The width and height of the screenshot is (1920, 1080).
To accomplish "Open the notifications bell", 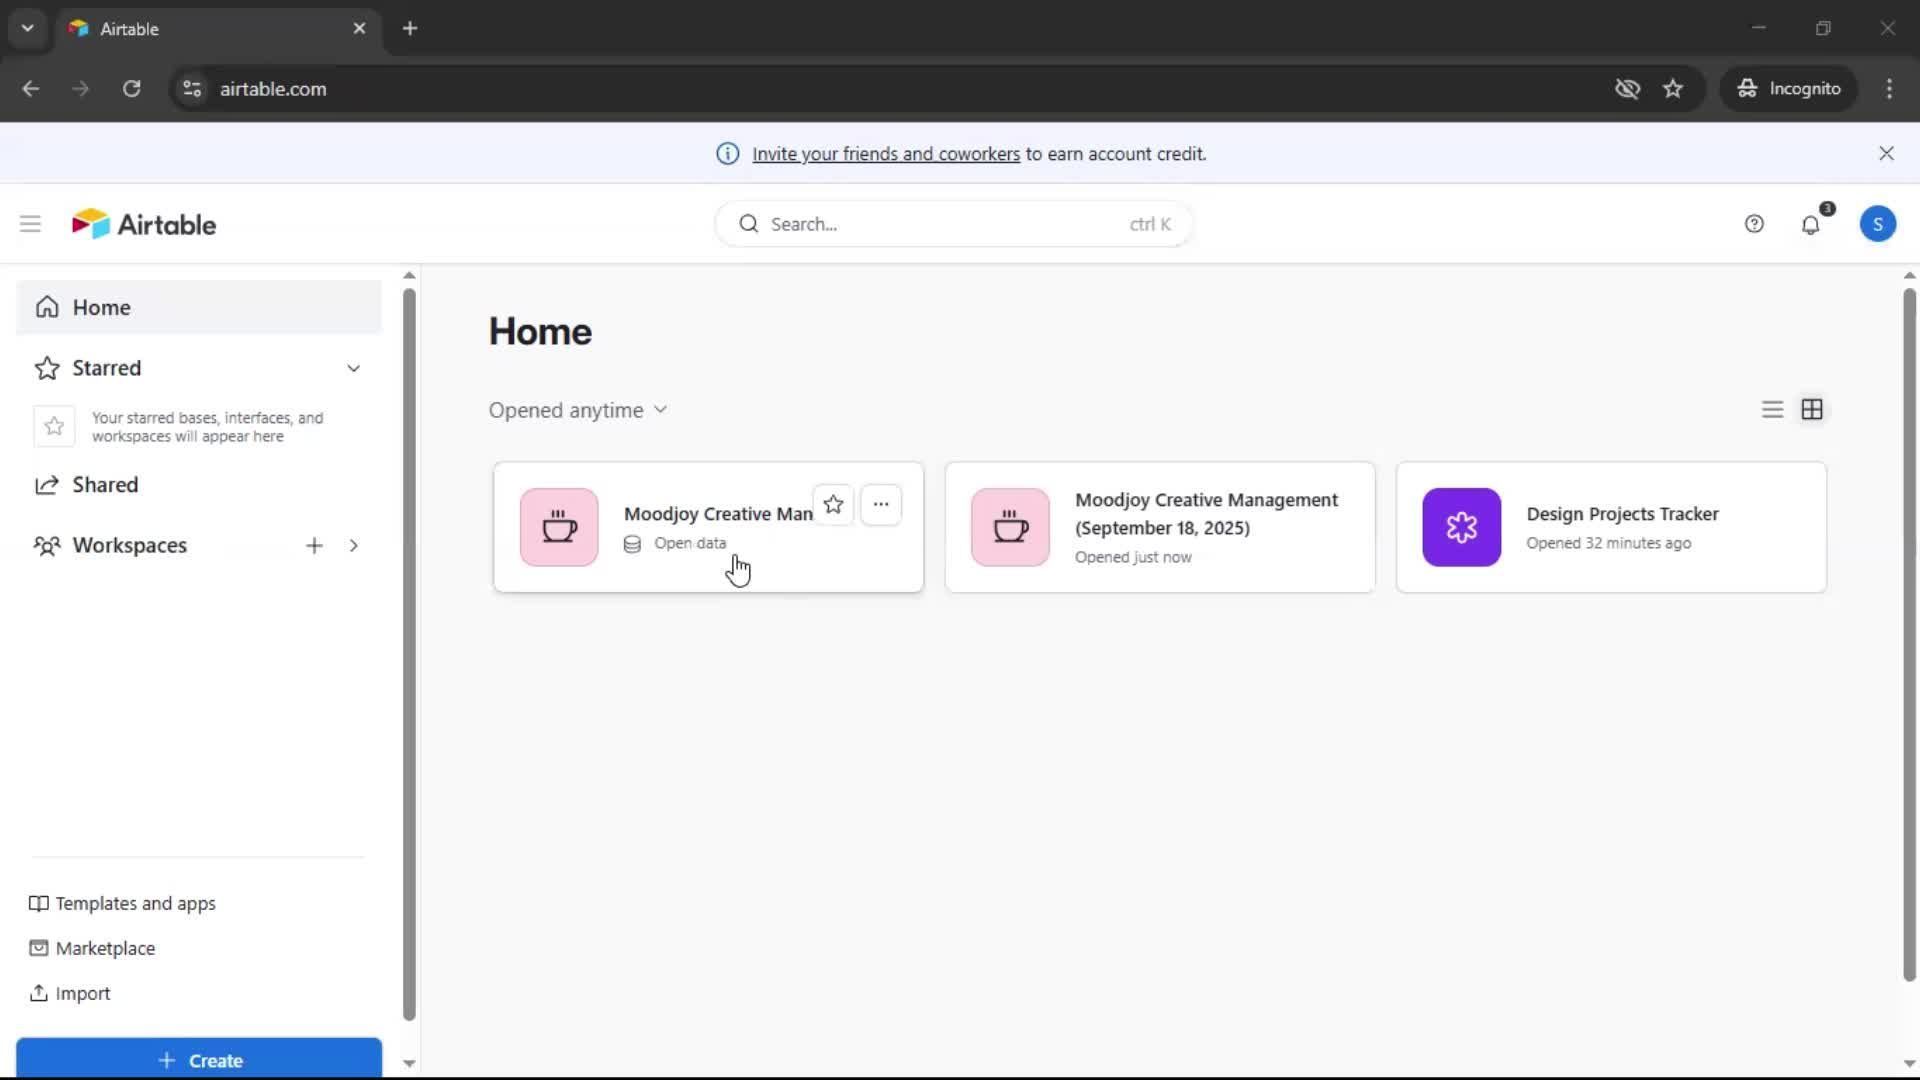I will (x=1810, y=225).
